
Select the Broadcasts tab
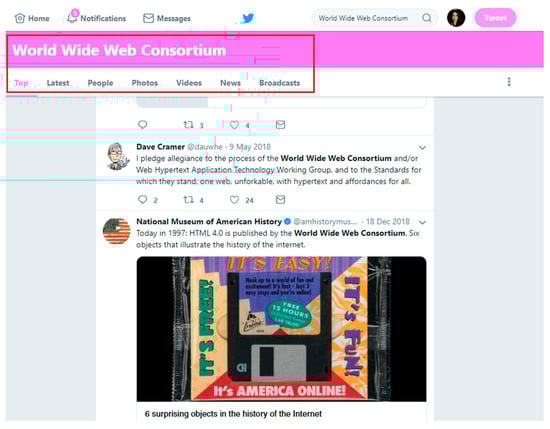point(280,83)
